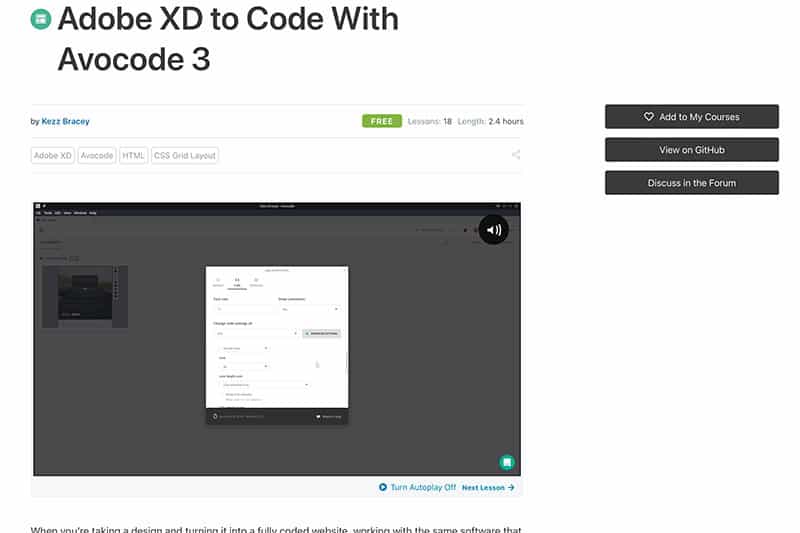
Task: Select the HTML tag
Action: [x=133, y=156]
